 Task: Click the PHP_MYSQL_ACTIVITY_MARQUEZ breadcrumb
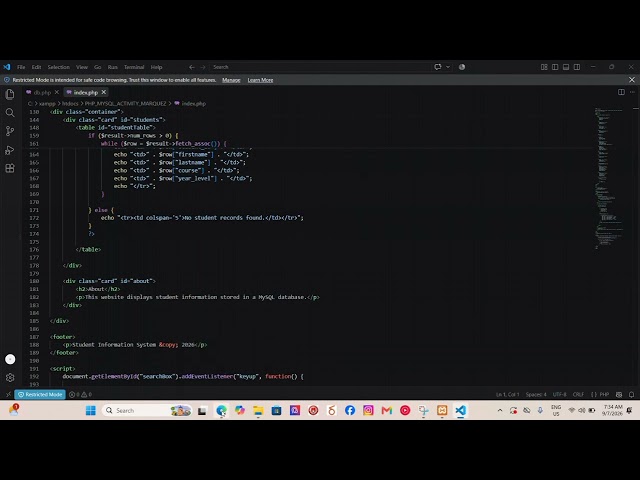pyautogui.click(x=125, y=104)
